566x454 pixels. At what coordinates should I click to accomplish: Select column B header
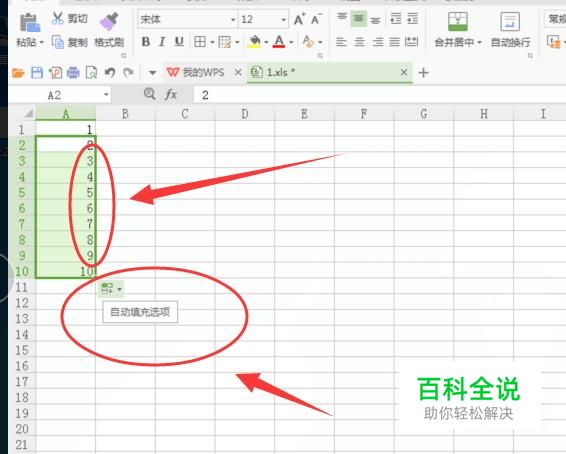point(125,114)
